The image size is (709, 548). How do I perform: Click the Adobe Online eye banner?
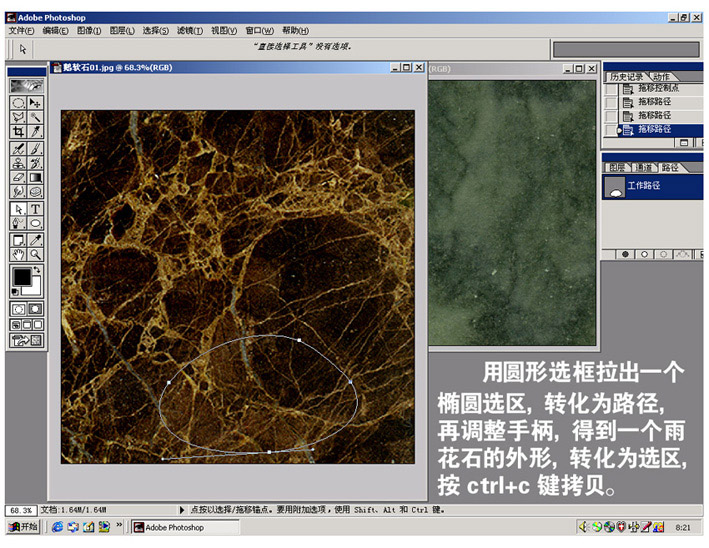pyautogui.click(x=27, y=86)
